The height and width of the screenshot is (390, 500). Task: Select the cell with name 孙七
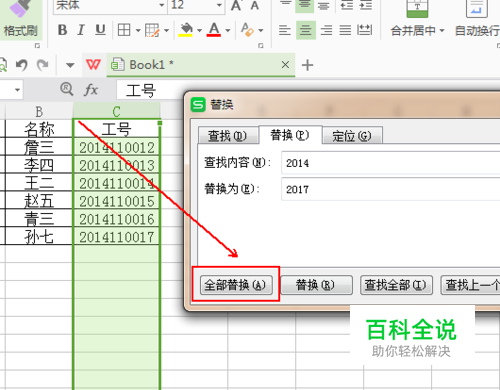click(39, 237)
